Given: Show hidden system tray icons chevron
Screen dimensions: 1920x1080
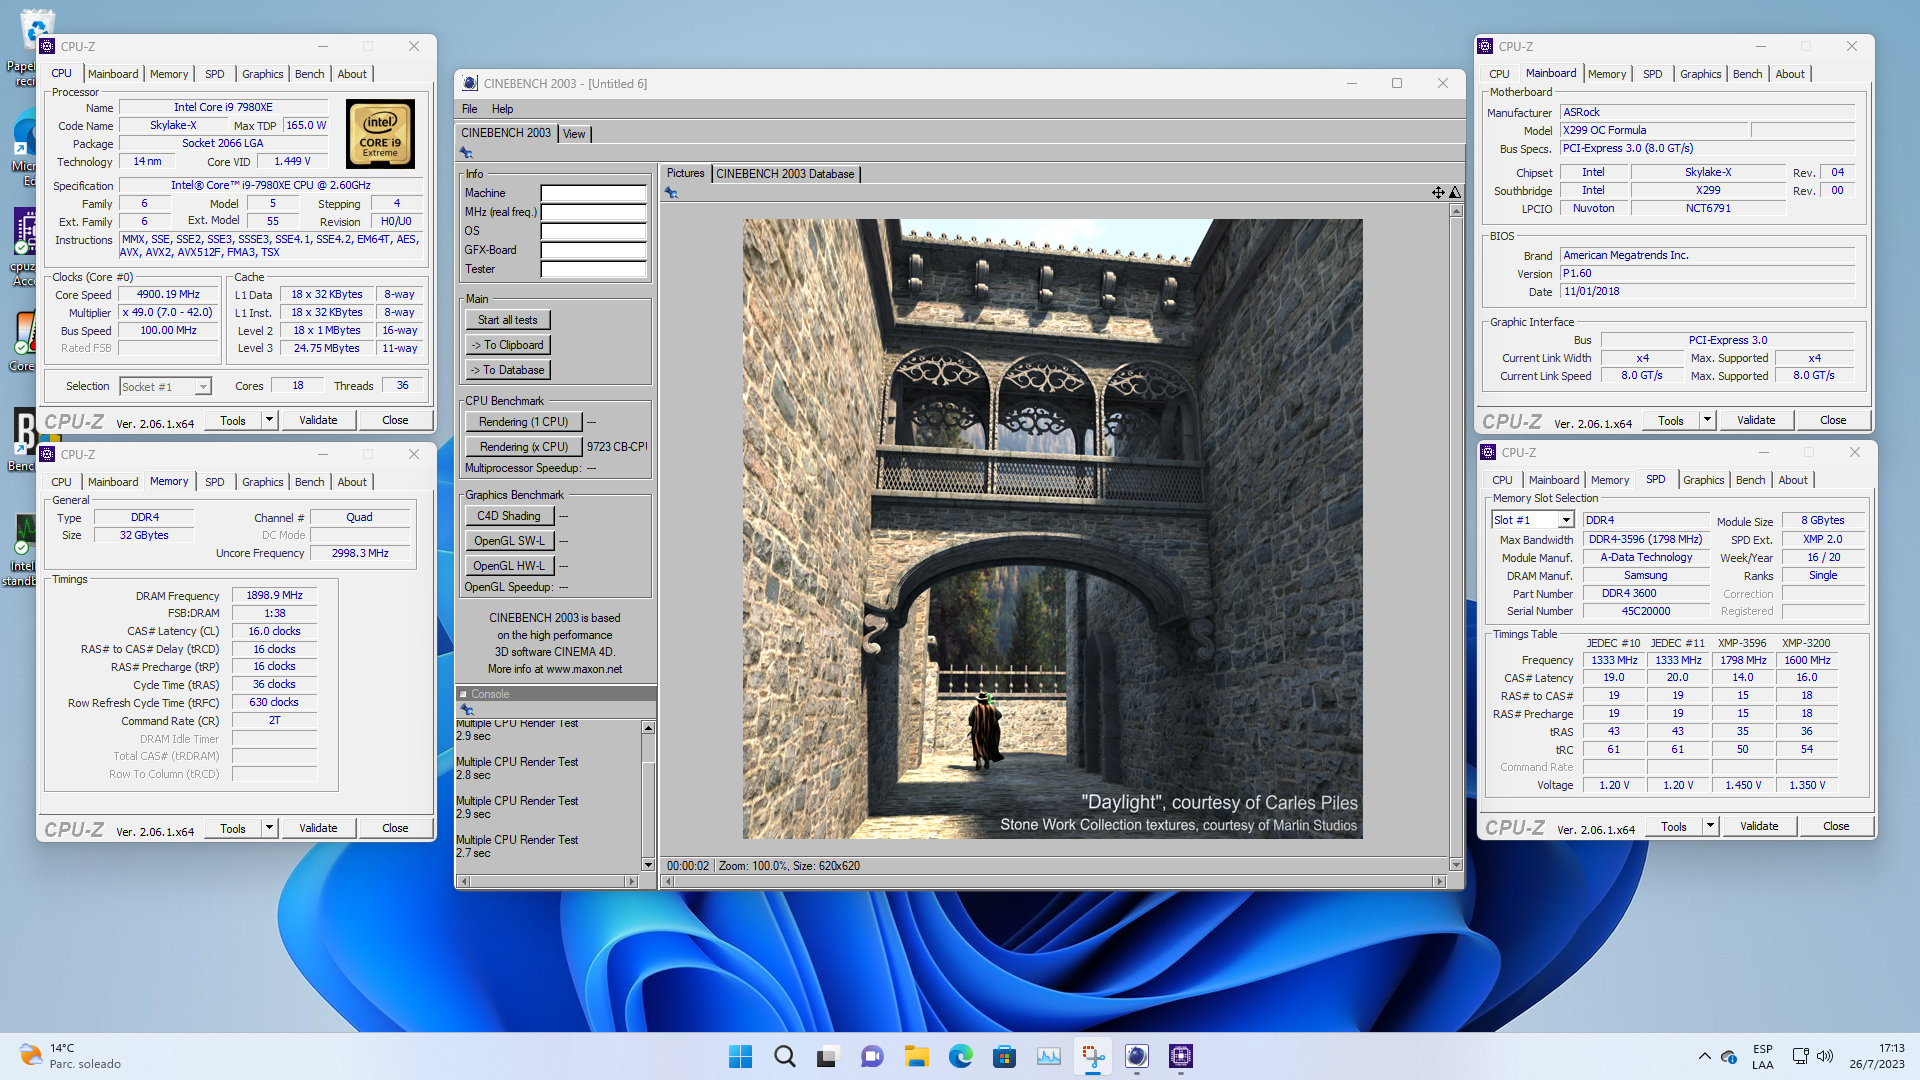Looking at the screenshot, I should pos(1704,1056).
